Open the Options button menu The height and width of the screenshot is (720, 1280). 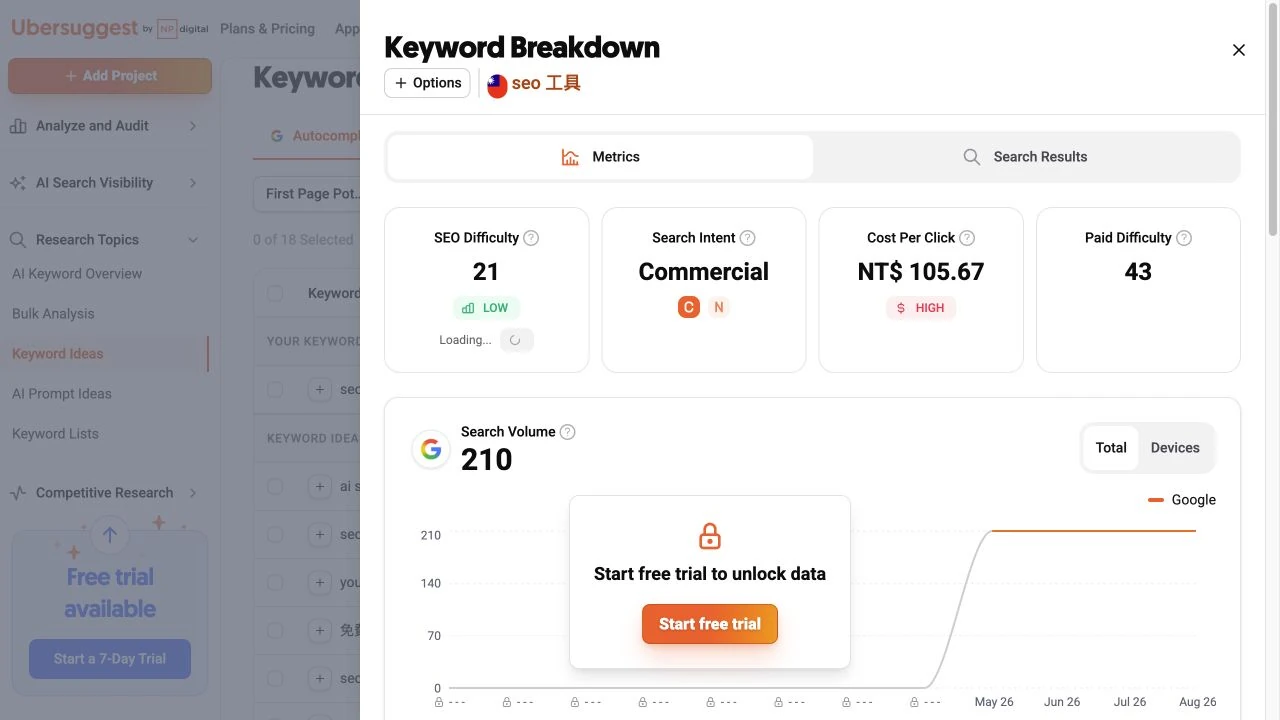point(427,83)
